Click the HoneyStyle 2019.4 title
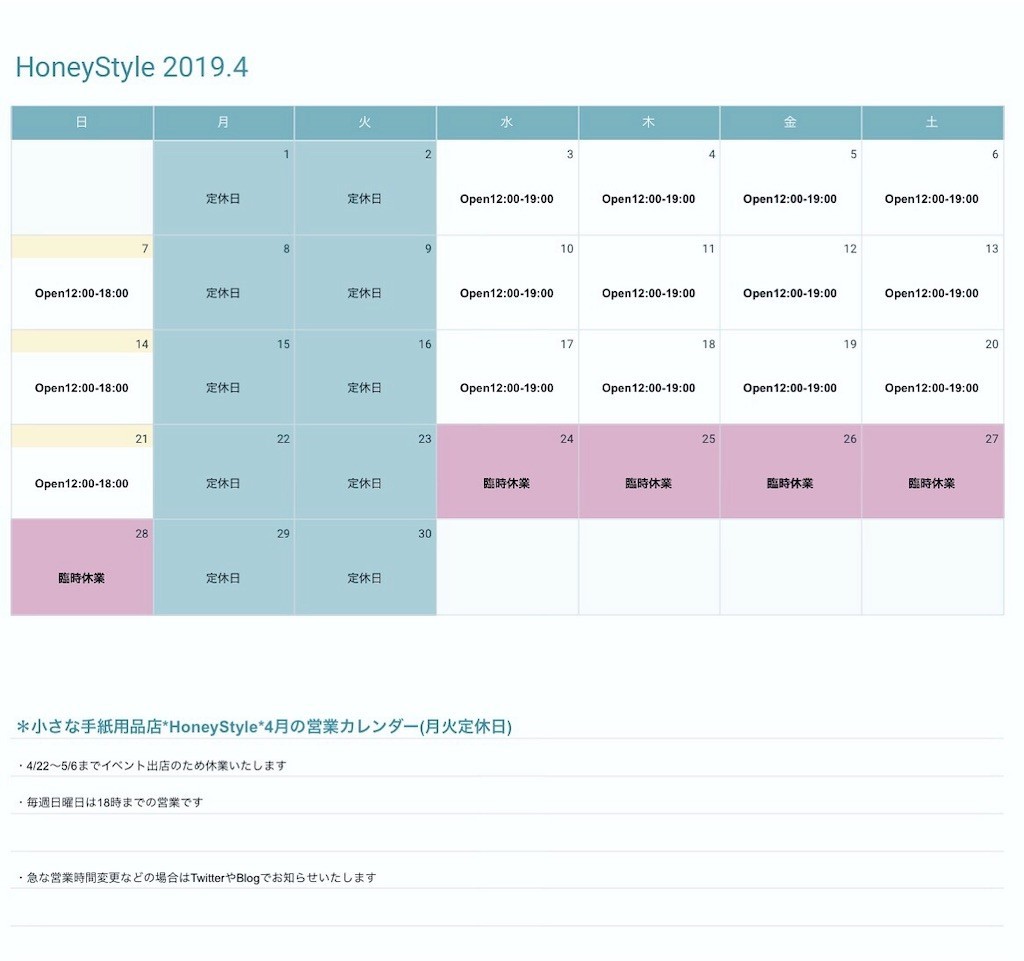The height and width of the screenshot is (961, 1024). click(x=132, y=67)
